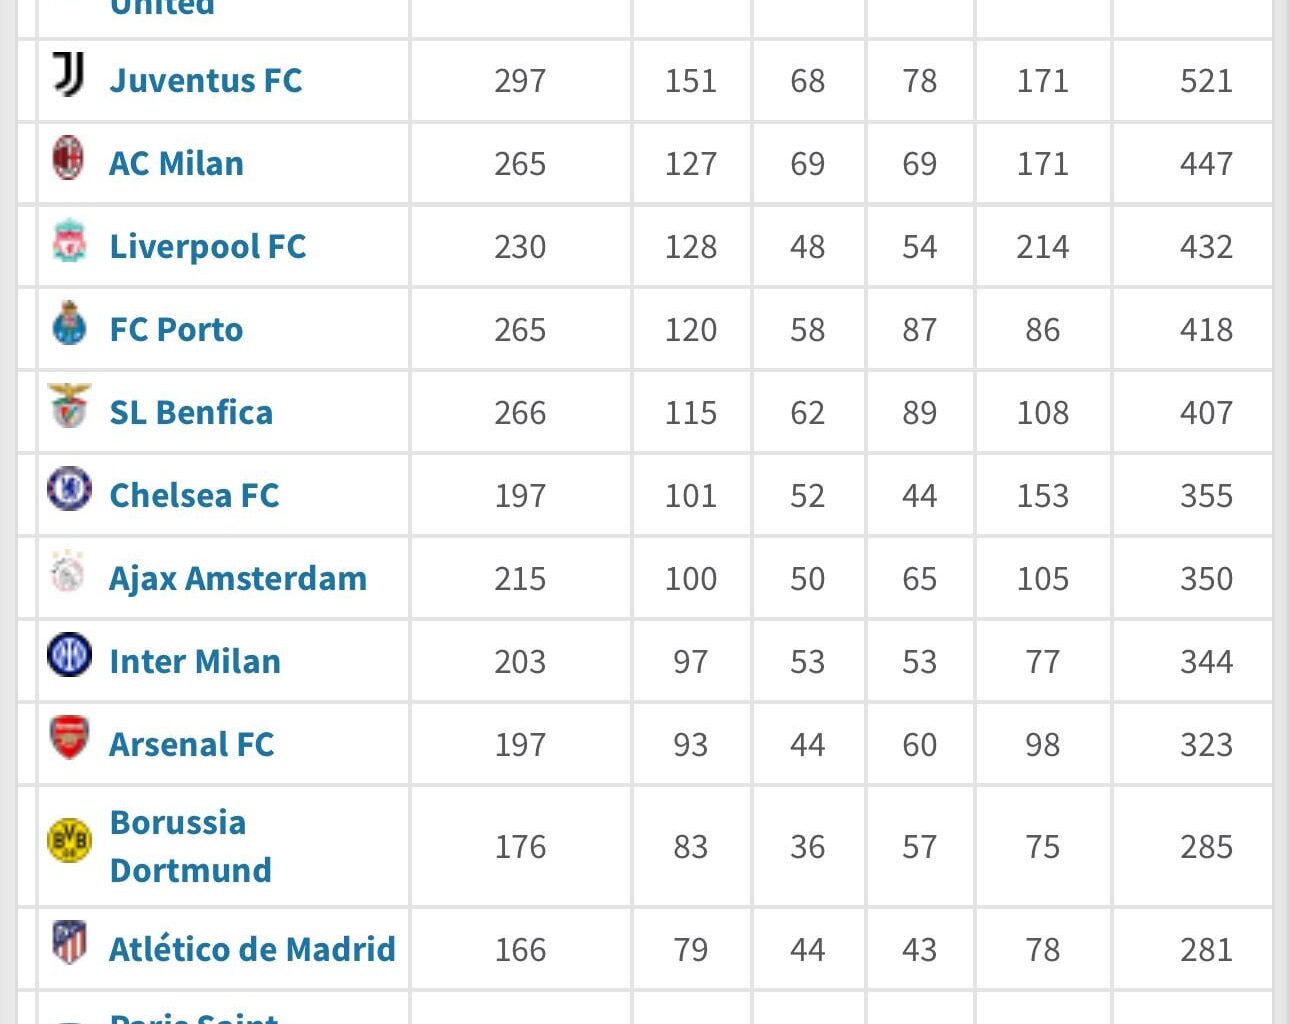Open the Atlético de Madrid page
1290x1024 pixels.
point(252,950)
